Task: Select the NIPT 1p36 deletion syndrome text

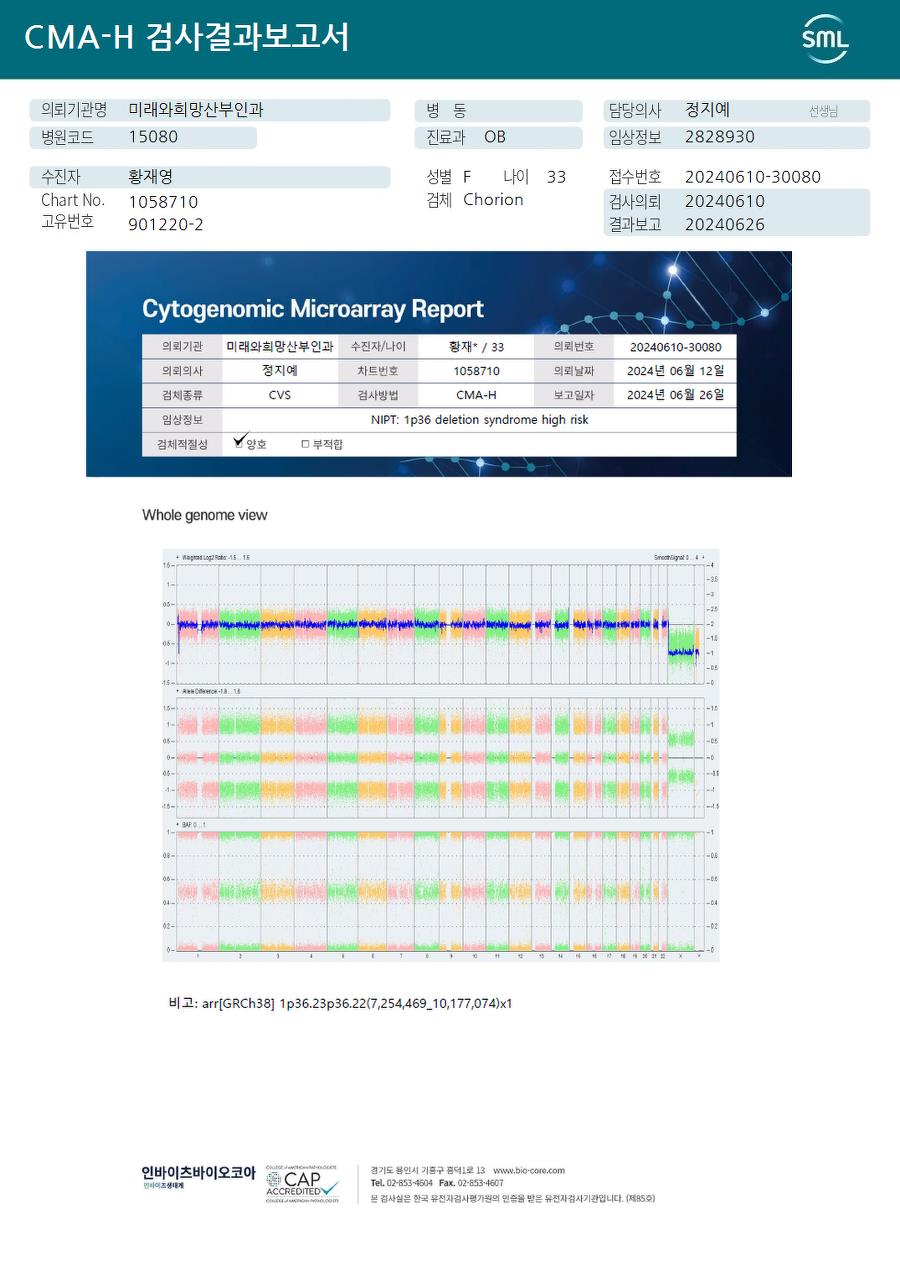Action: (480, 420)
